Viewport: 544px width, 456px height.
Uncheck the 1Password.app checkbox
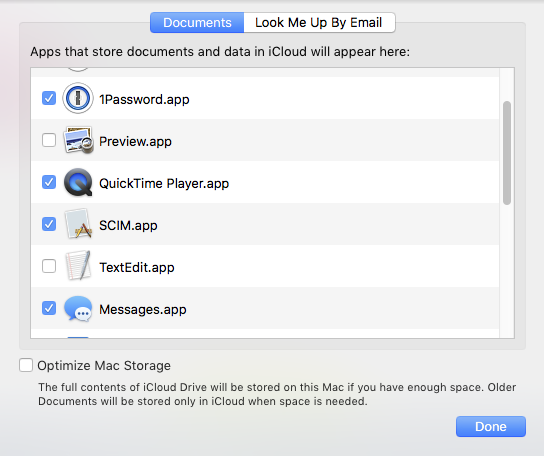(49, 98)
